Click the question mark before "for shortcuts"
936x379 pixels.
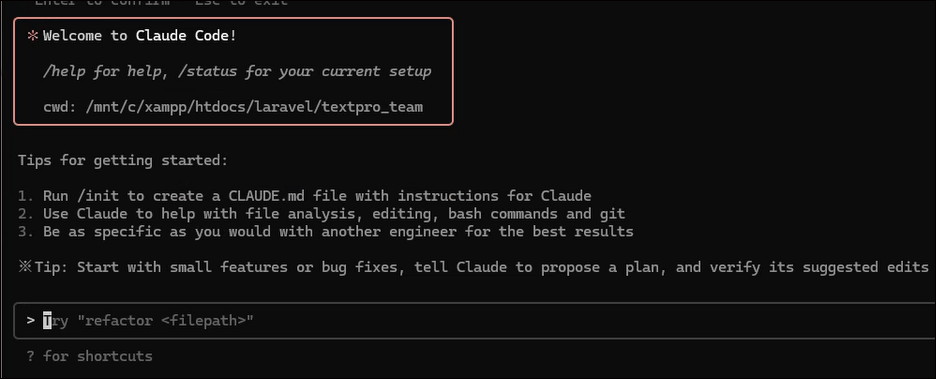point(30,356)
